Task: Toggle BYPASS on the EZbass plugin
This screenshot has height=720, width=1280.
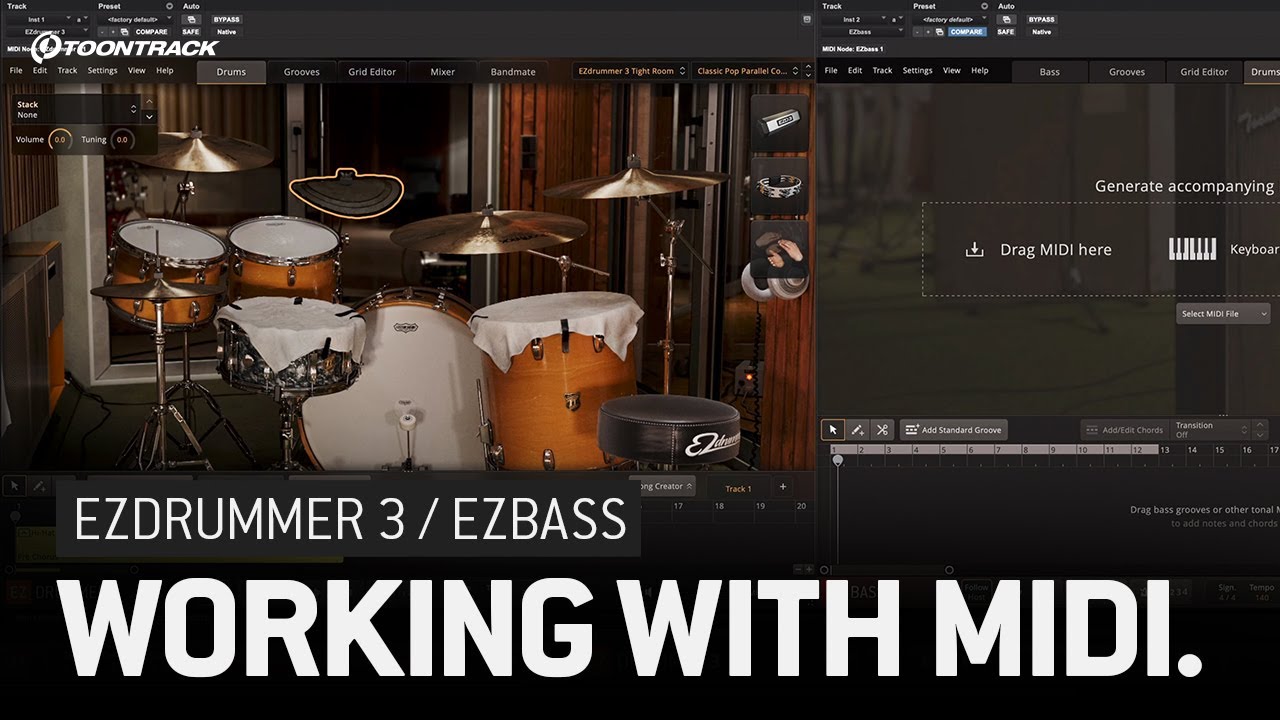Action: [1042, 19]
